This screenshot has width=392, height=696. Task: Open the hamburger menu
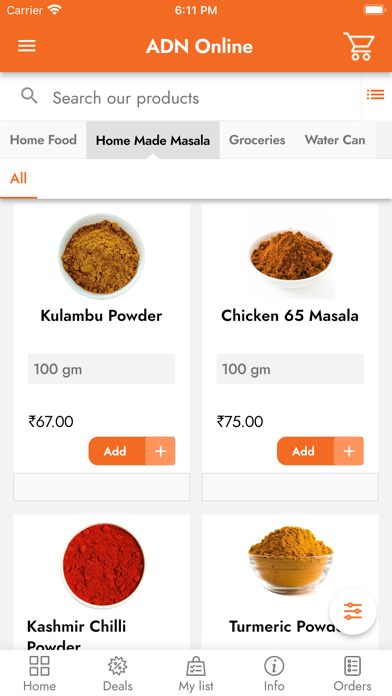click(x=27, y=46)
